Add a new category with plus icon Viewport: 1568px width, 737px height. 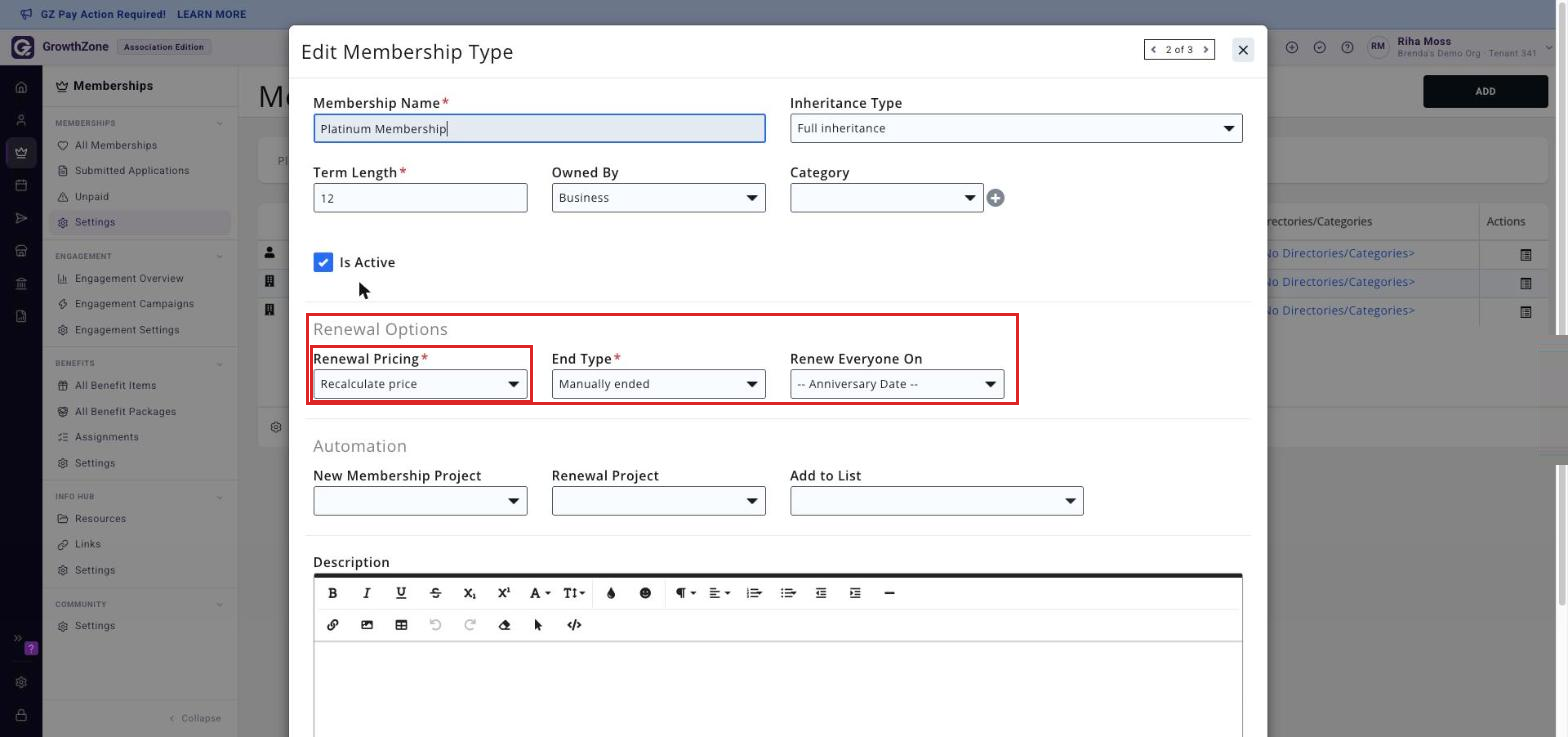tap(995, 198)
